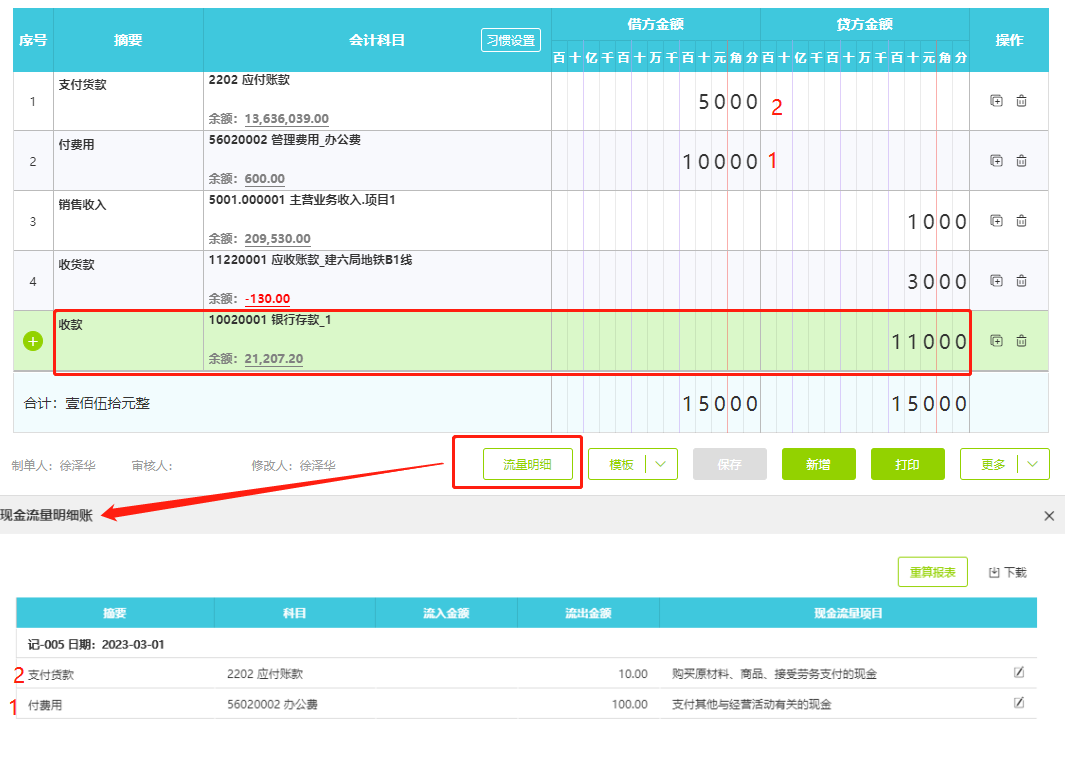
Task: Delete the 收货款 row via trash icon
Action: coord(1021,281)
